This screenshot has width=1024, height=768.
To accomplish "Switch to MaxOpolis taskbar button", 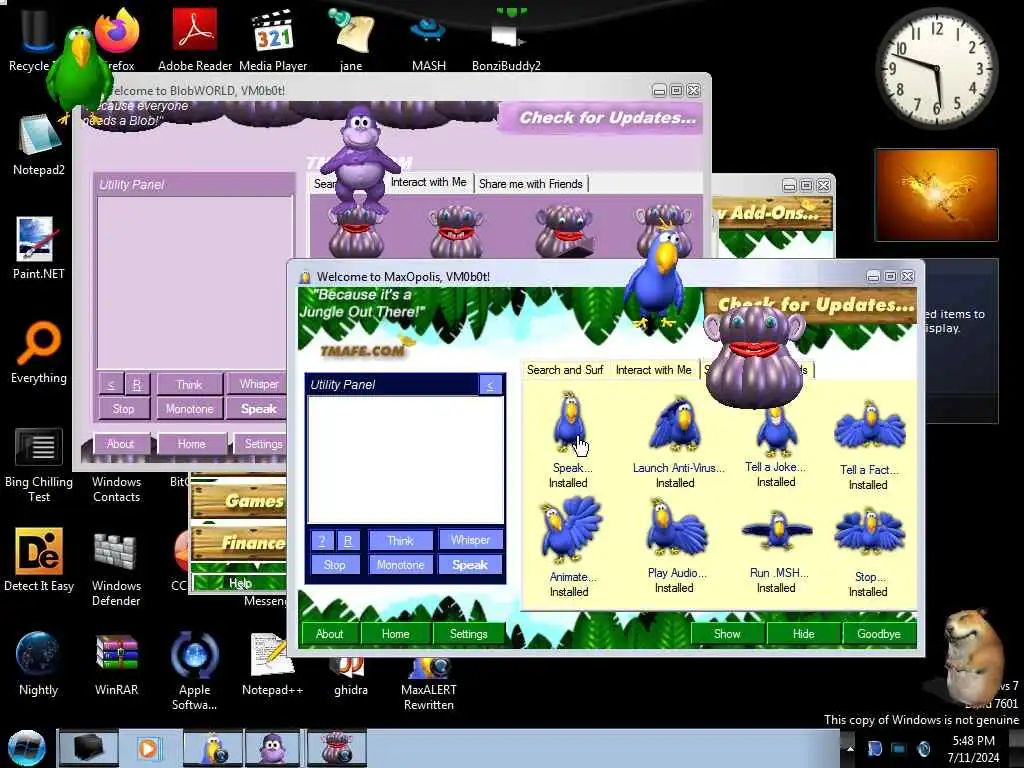I will (x=213, y=748).
